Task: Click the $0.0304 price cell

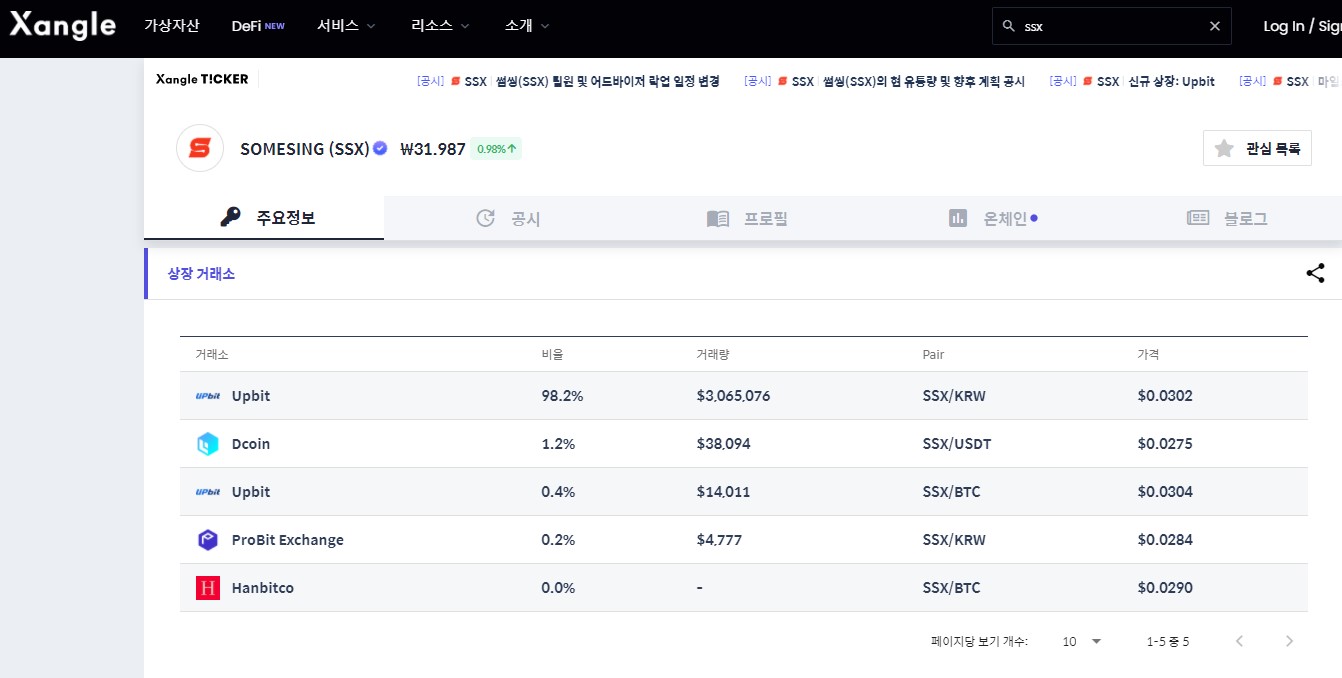Action: tap(1165, 492)
